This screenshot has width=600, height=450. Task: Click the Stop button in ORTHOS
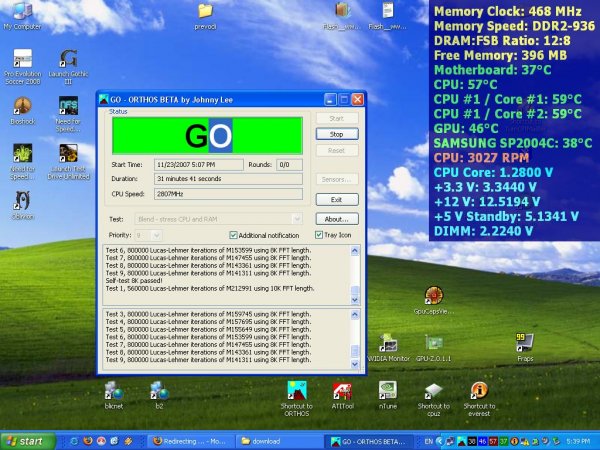coord(337,134)
